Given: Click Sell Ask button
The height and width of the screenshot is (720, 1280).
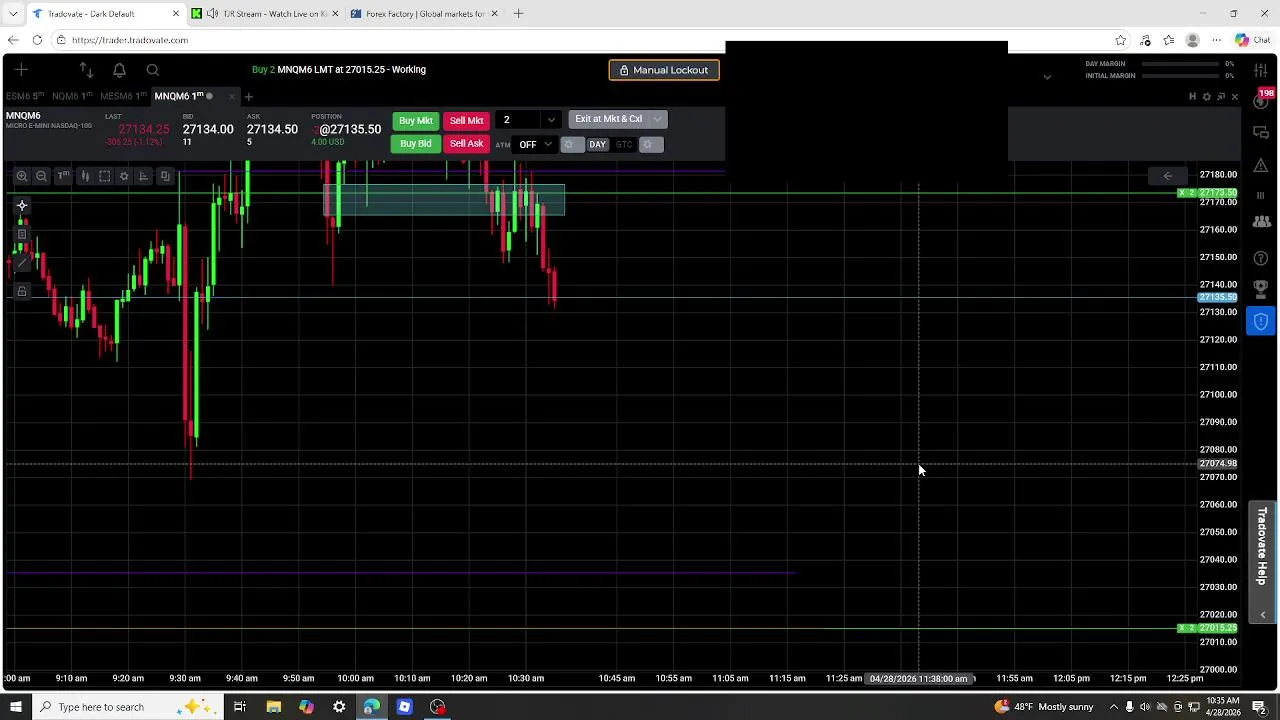Looking at the screenshot, I should click(x=466, y=144).
